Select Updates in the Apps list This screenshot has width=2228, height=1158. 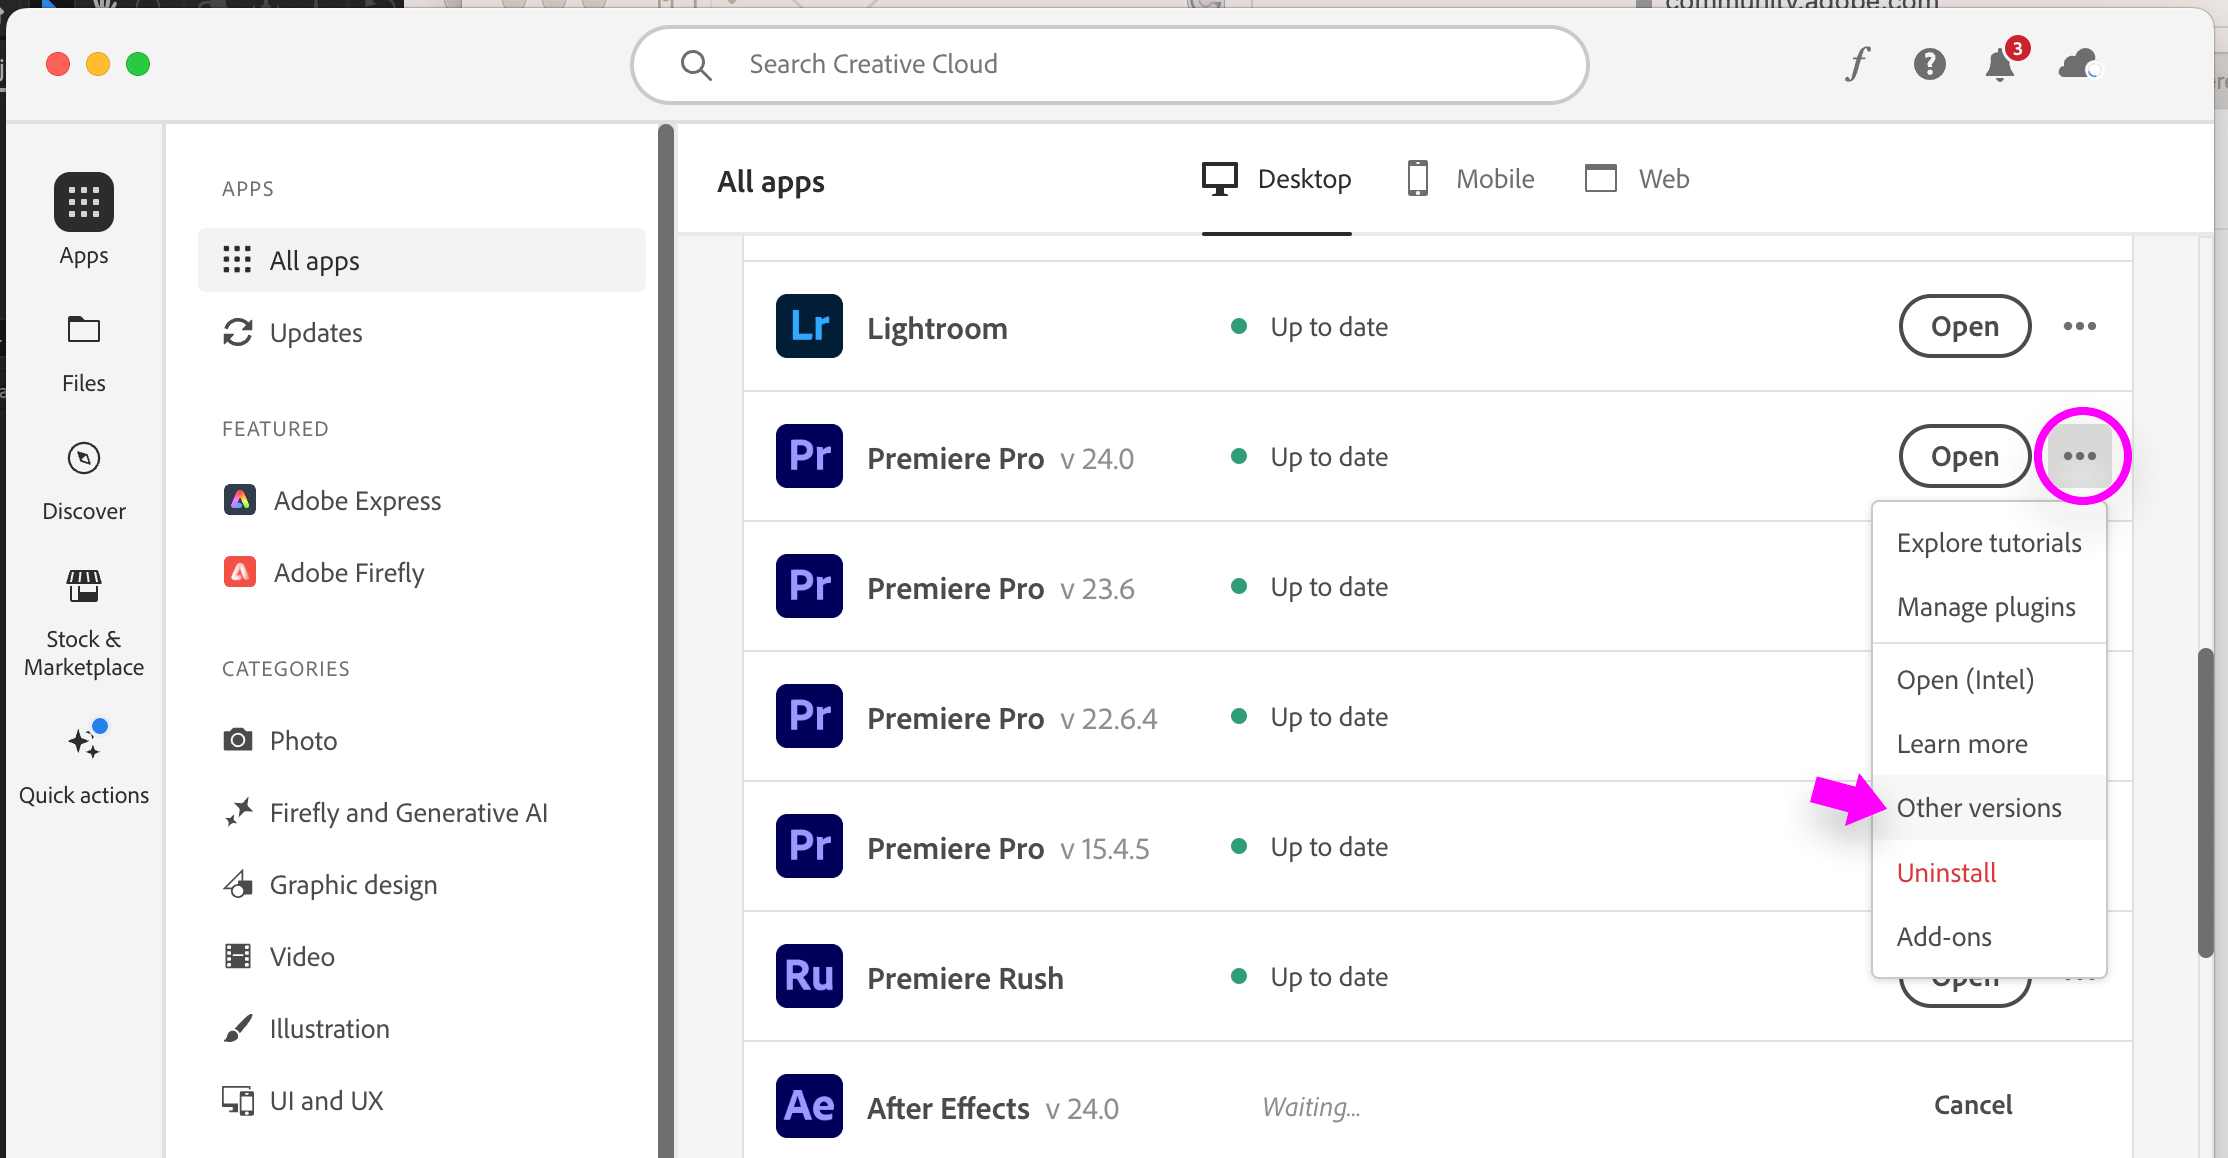315,332
